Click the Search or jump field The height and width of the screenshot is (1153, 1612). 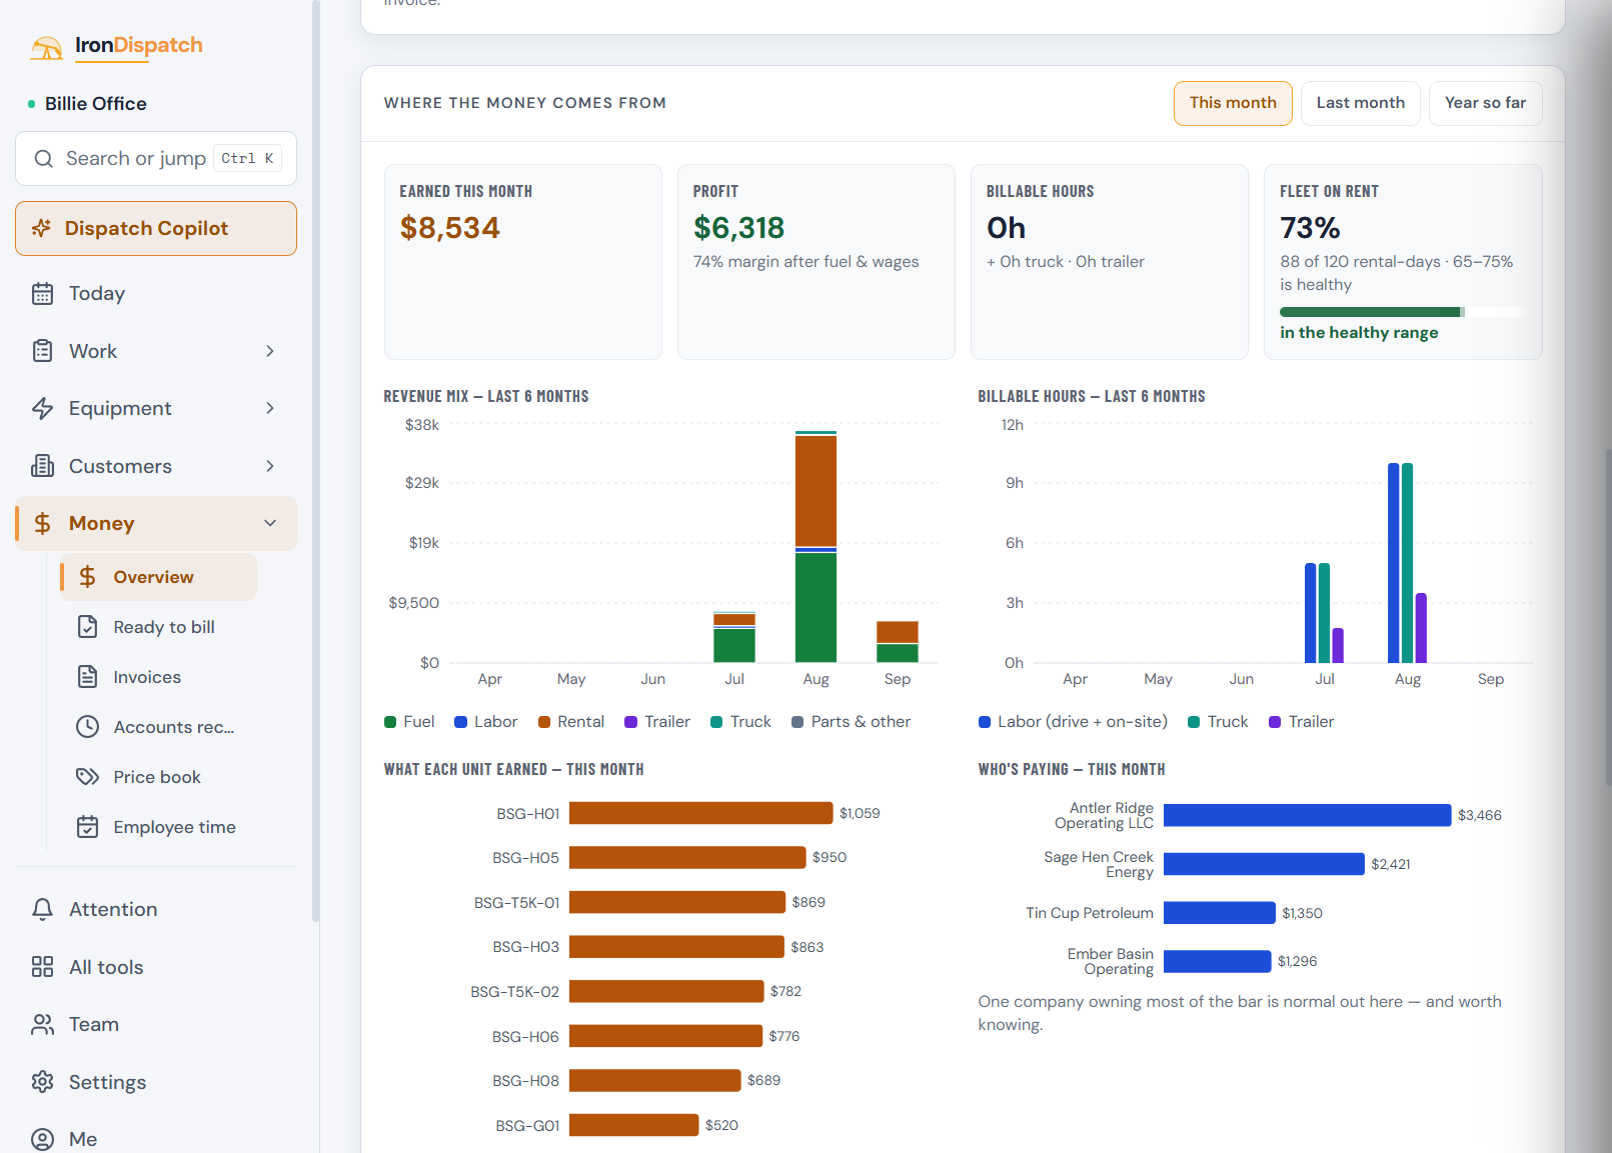156,159
